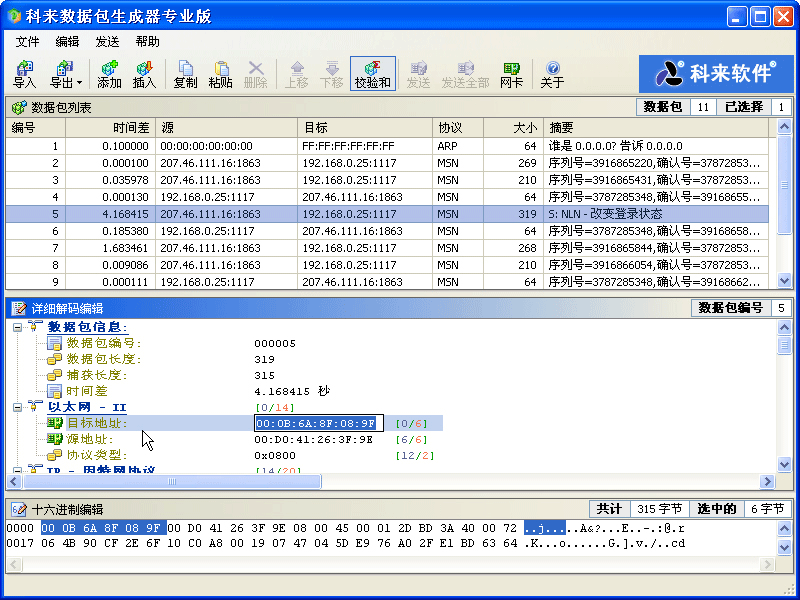Toggle the 校验和 (Checksum) button

[372, 74]
